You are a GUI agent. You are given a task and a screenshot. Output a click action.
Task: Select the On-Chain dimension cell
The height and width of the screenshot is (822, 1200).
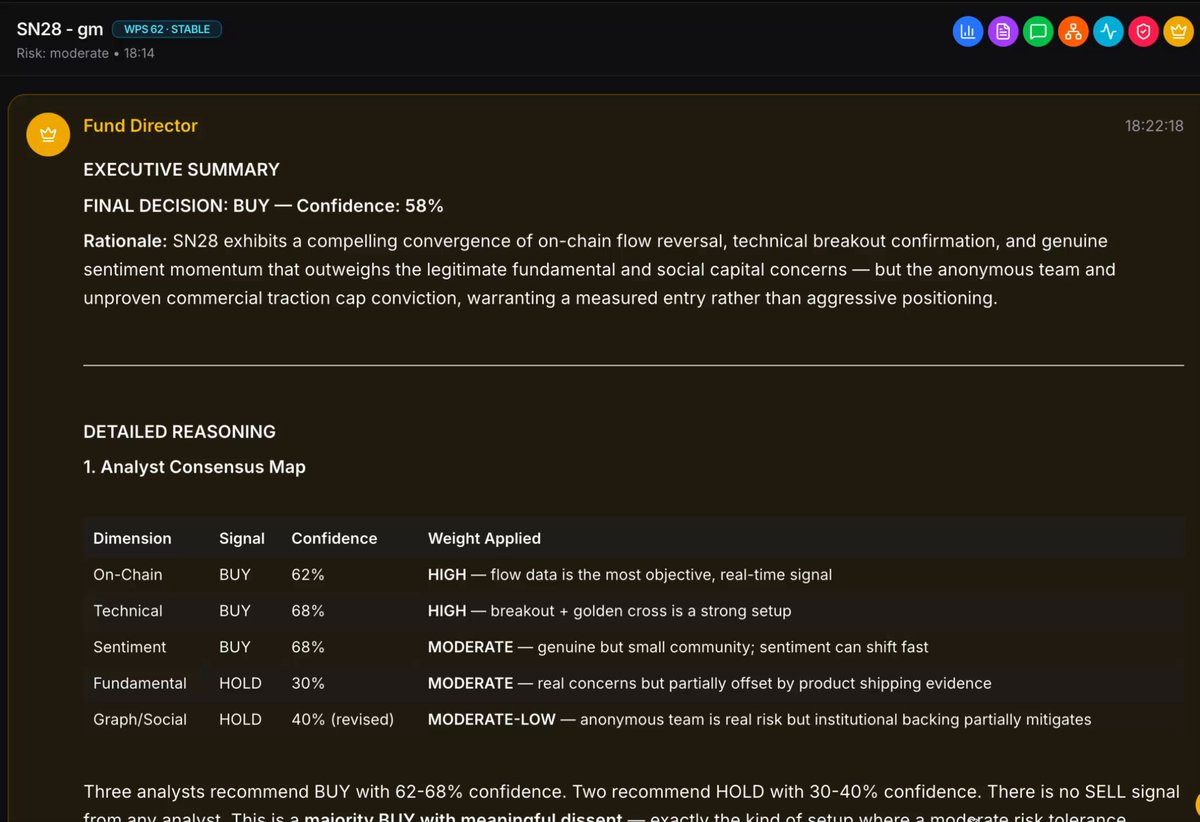(x=127, y=575)
